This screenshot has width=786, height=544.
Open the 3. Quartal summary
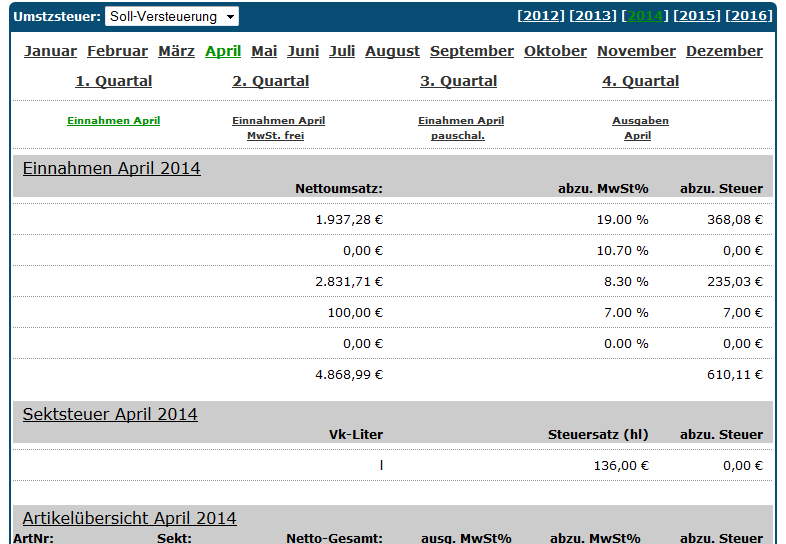(x=458, y=81)
